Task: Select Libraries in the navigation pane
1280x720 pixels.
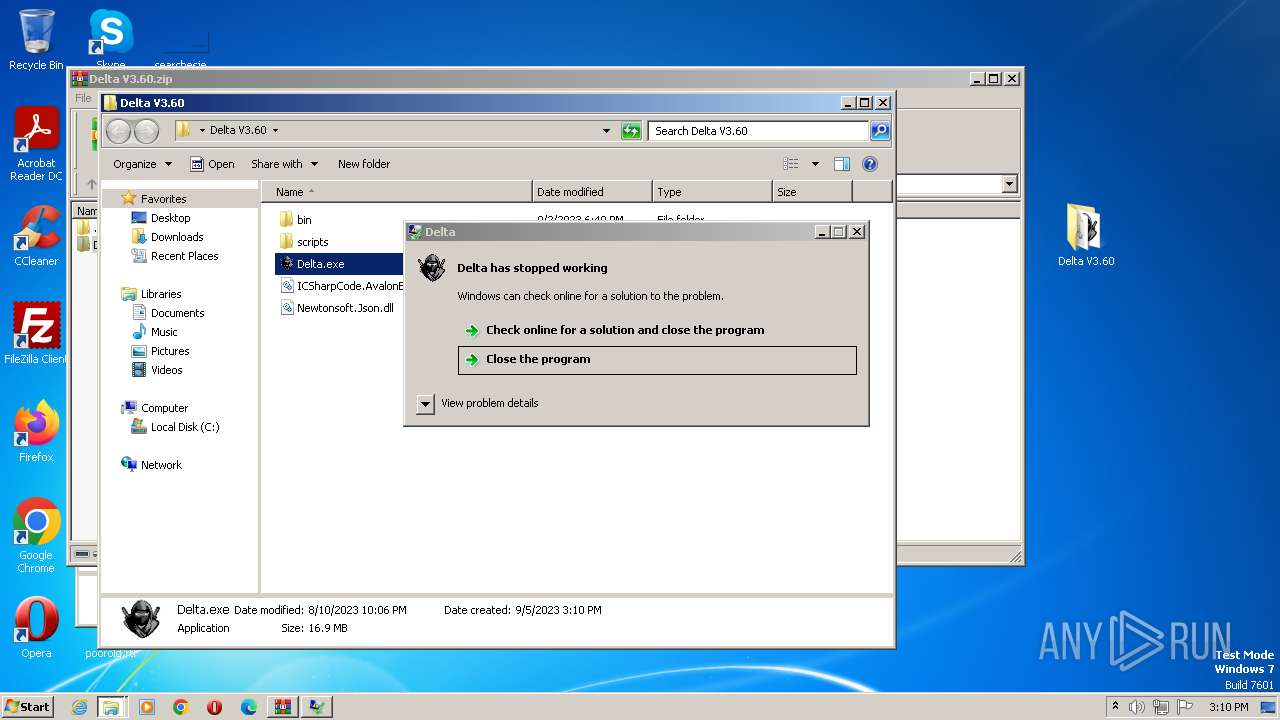Action: 152,294
